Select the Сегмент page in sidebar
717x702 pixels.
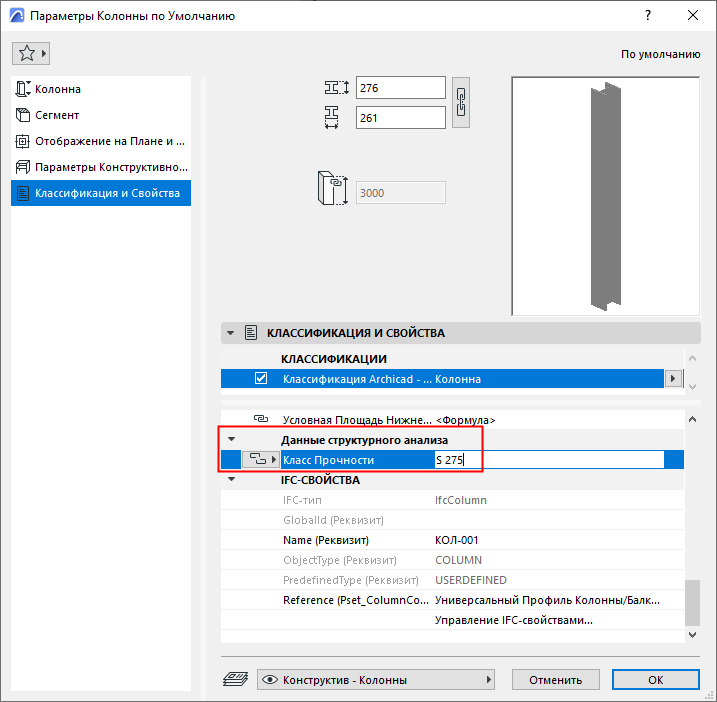(101, 115)
